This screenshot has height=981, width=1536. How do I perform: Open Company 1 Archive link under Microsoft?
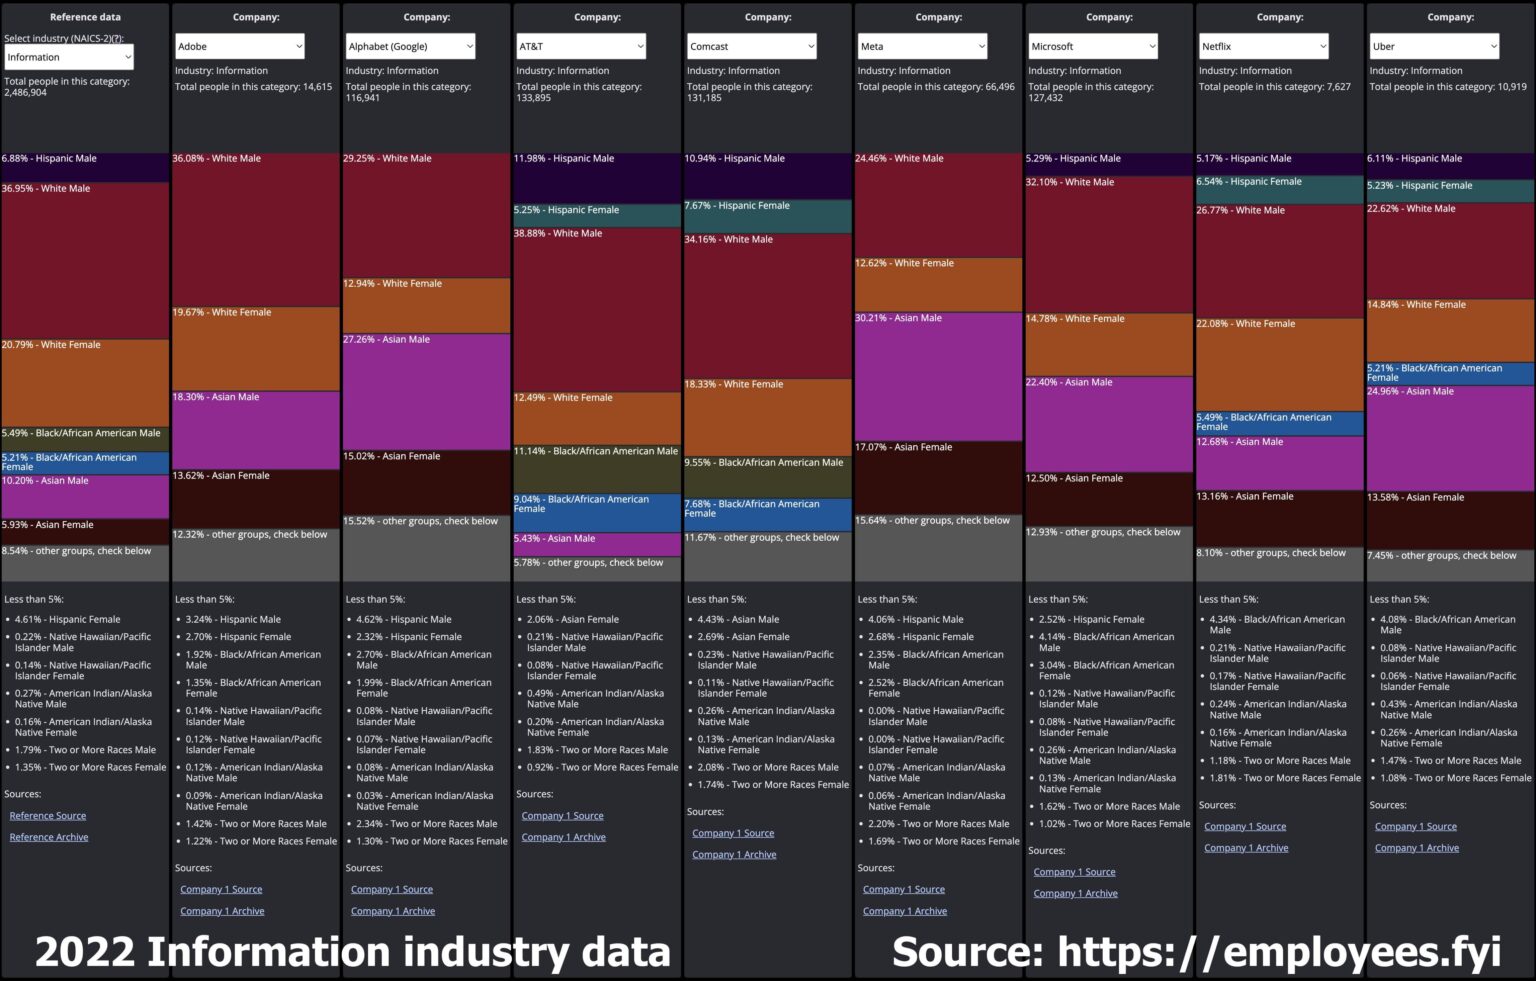(x=1075, y=894)
